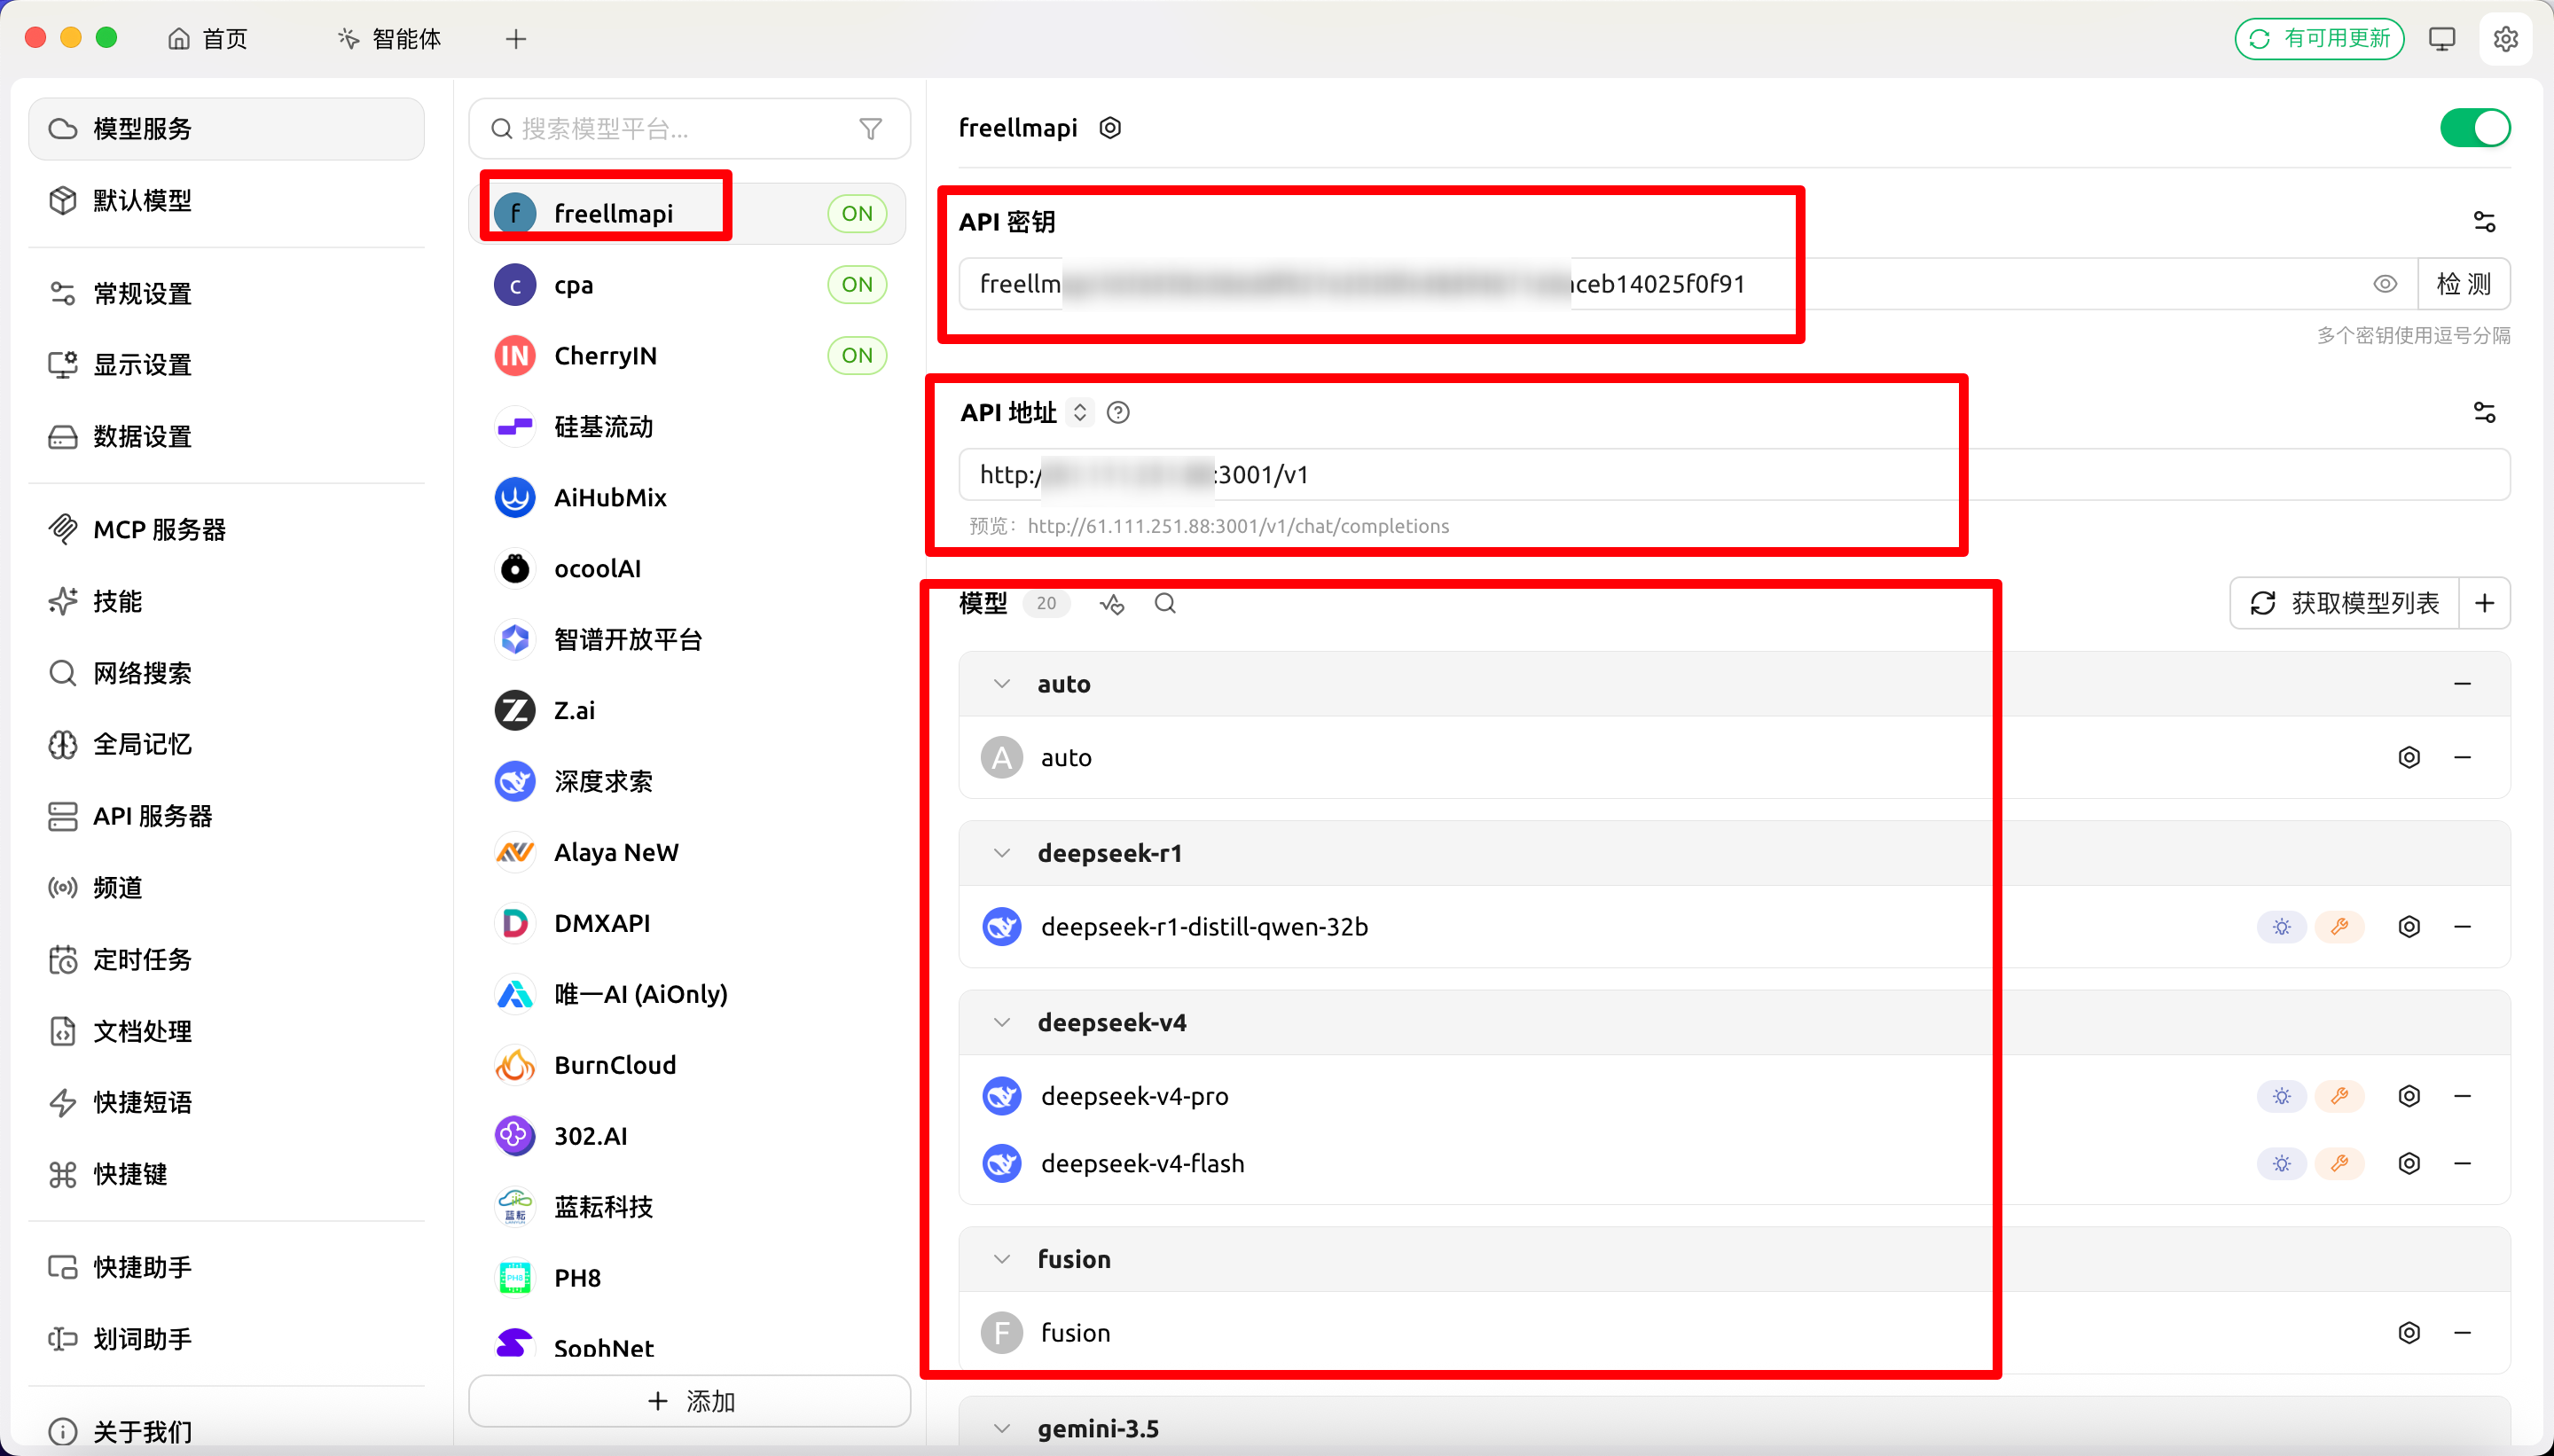The image size is (2554, 1456).
Task: Toggle freellmapi provider enable switch
Action: (x=2474, y=128)
